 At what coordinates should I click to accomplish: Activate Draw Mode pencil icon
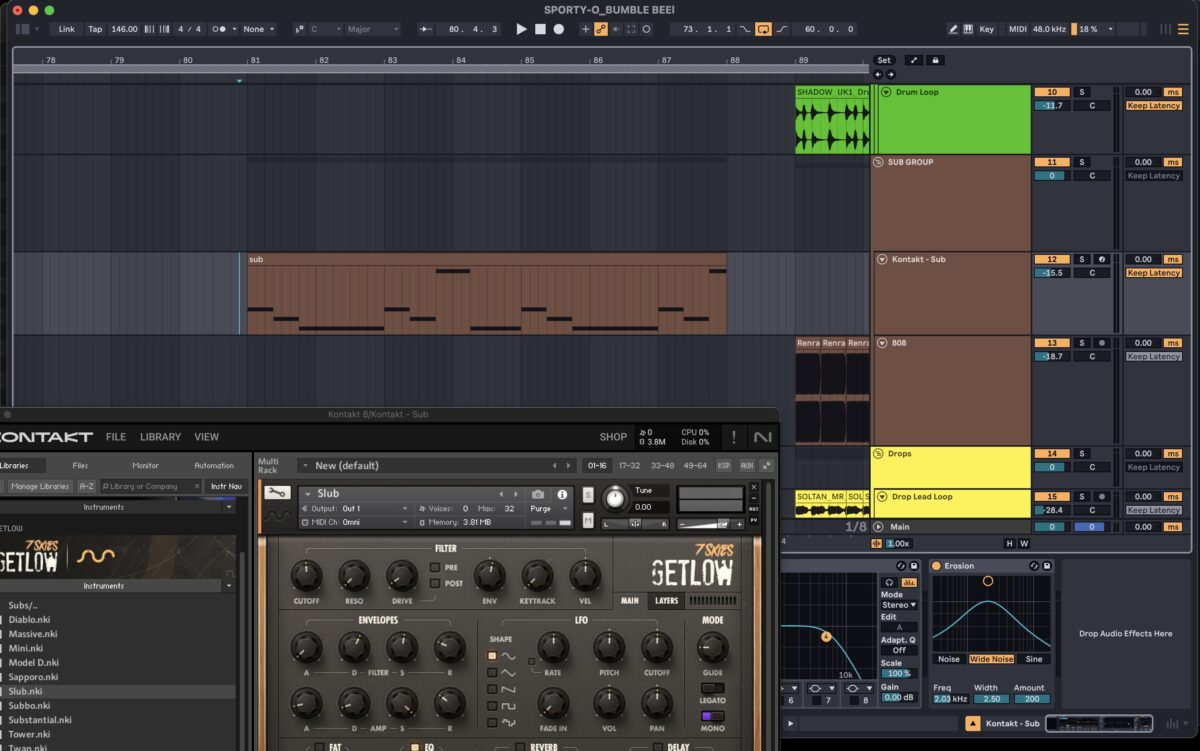tap(953, 29)
